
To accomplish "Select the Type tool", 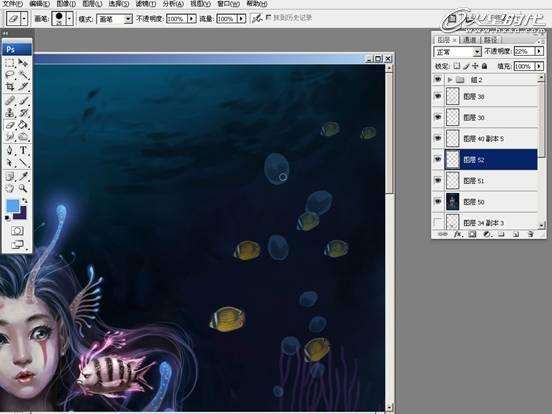I will 23,150.
